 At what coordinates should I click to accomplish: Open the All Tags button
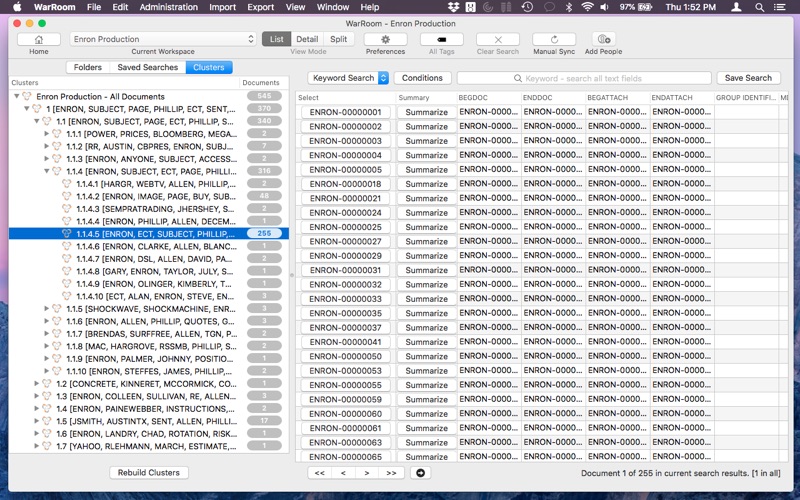tap(441, 39)
